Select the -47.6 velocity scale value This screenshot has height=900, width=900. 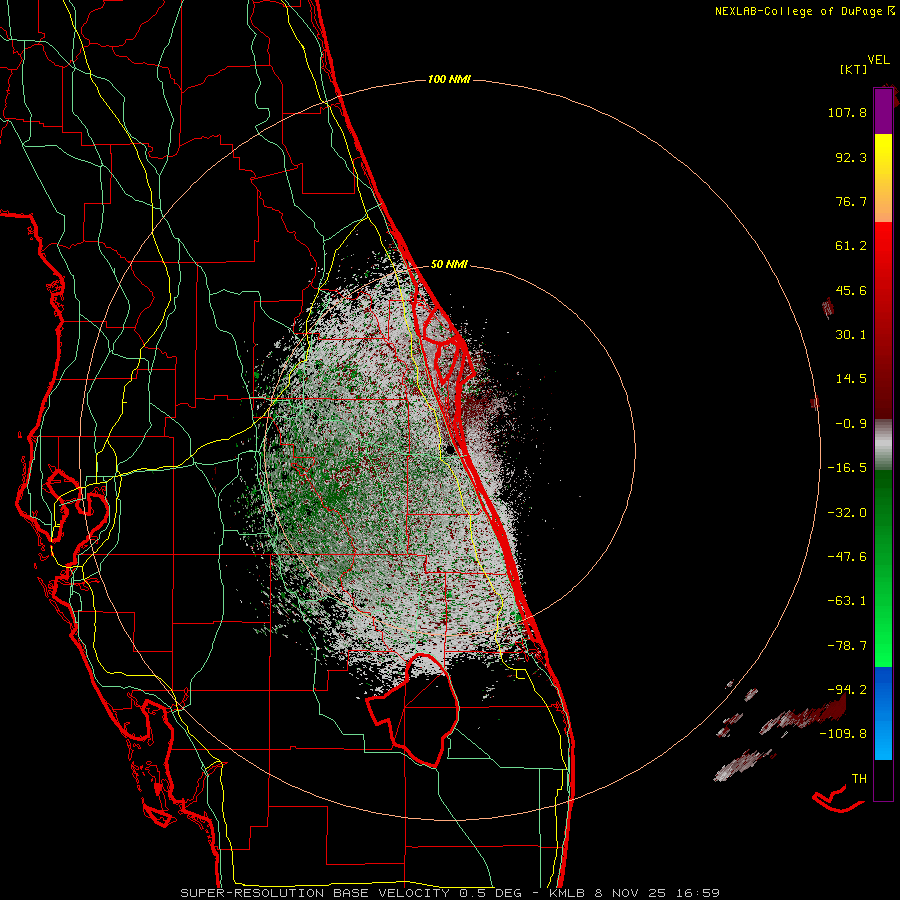click(x=847, y=557)
